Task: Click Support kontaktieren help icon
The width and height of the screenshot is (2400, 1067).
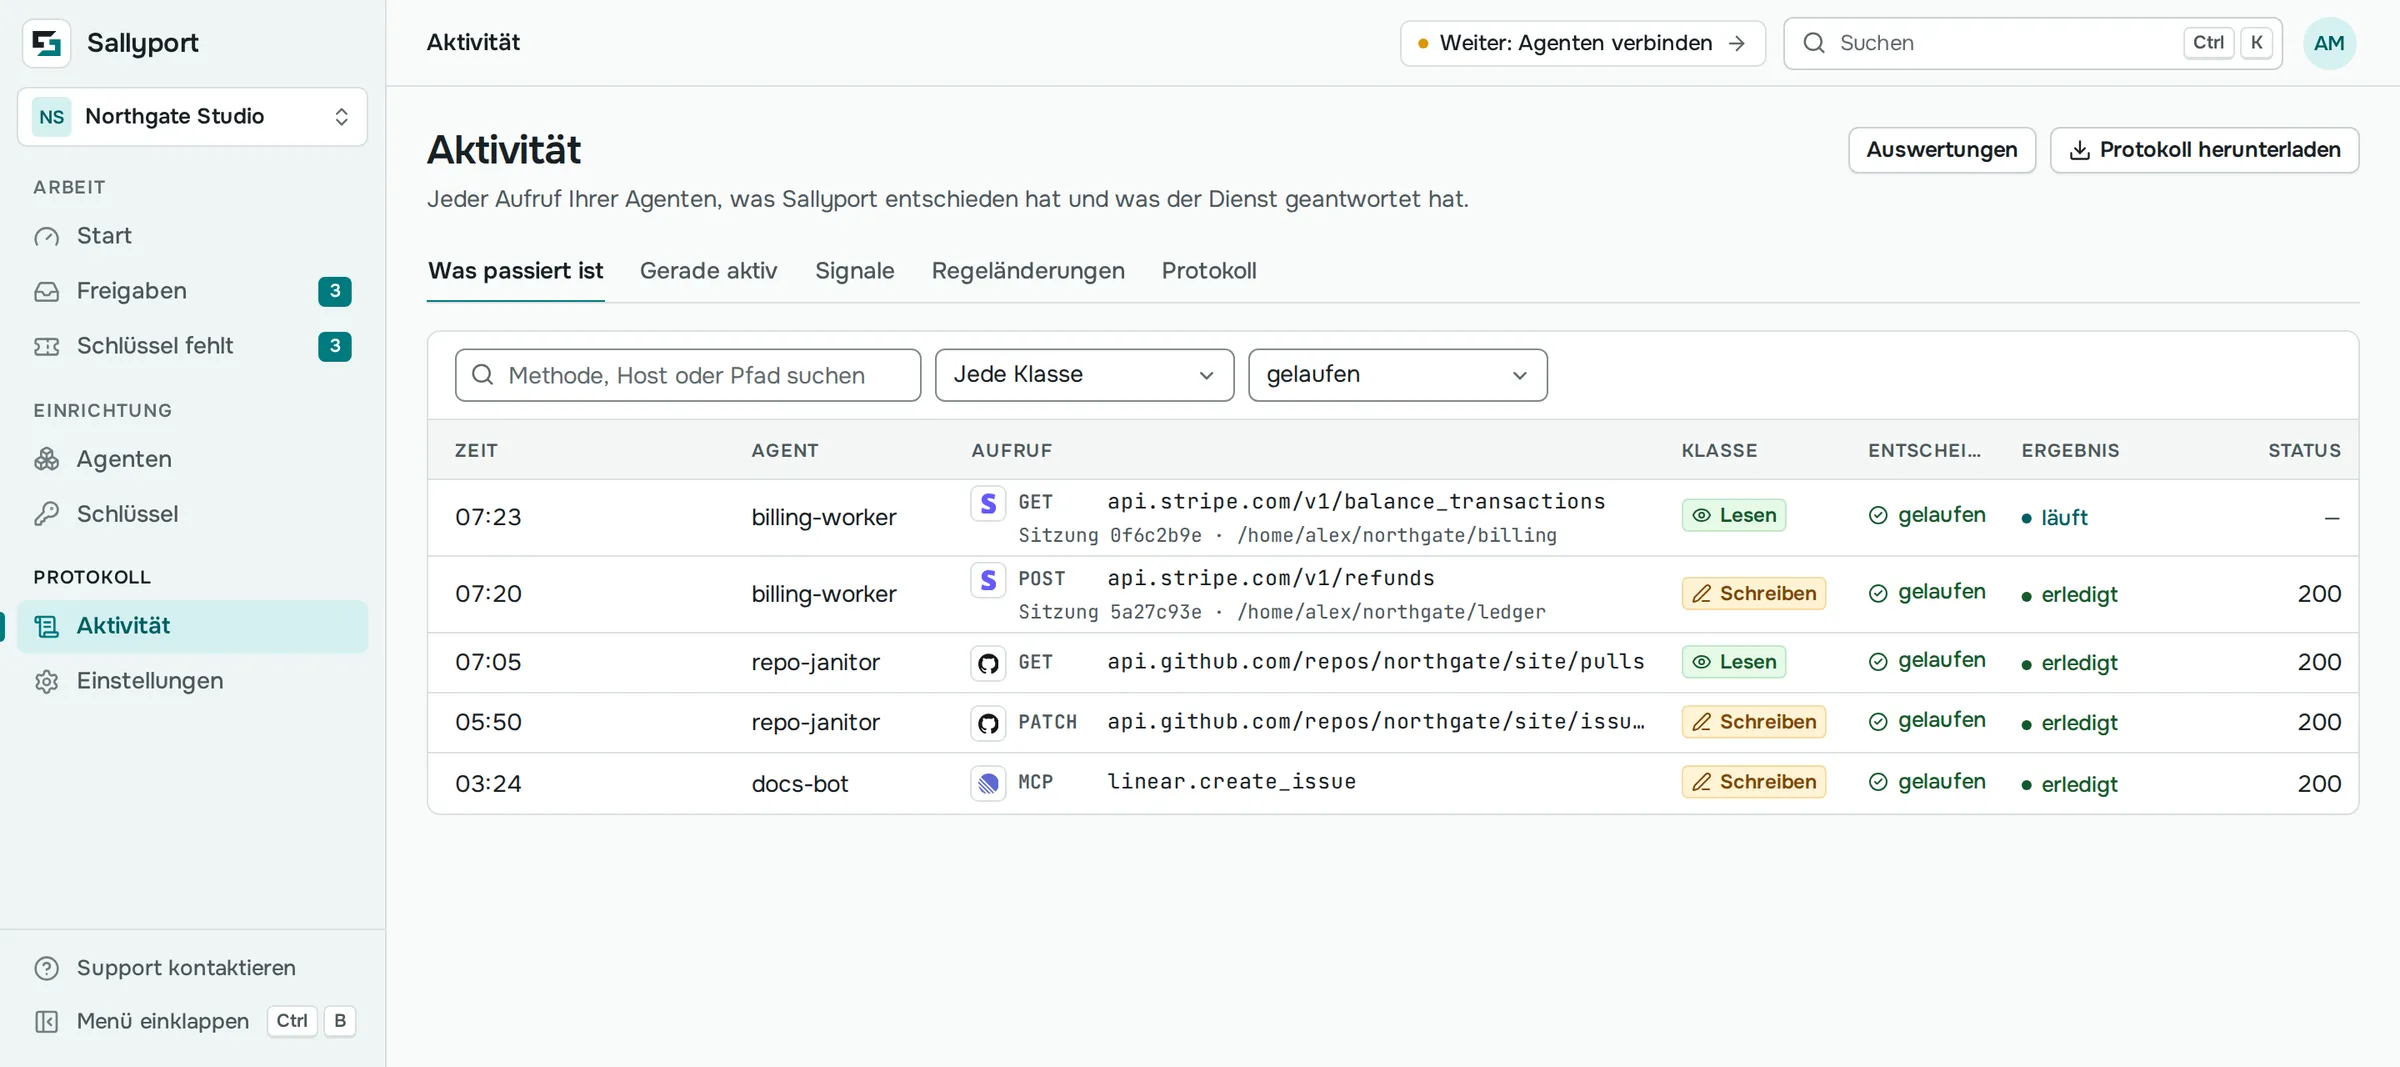Action: (x=47, y=968)
